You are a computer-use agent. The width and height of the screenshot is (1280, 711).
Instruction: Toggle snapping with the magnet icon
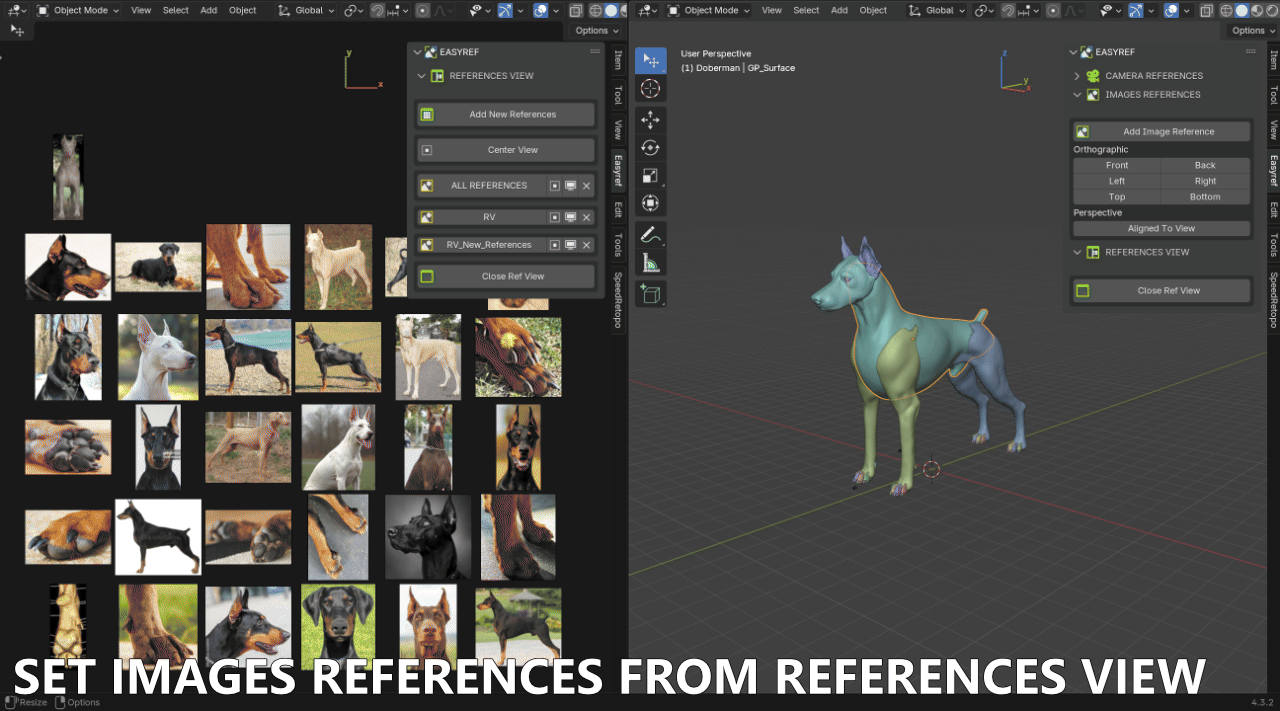(x=1010, y=10)
